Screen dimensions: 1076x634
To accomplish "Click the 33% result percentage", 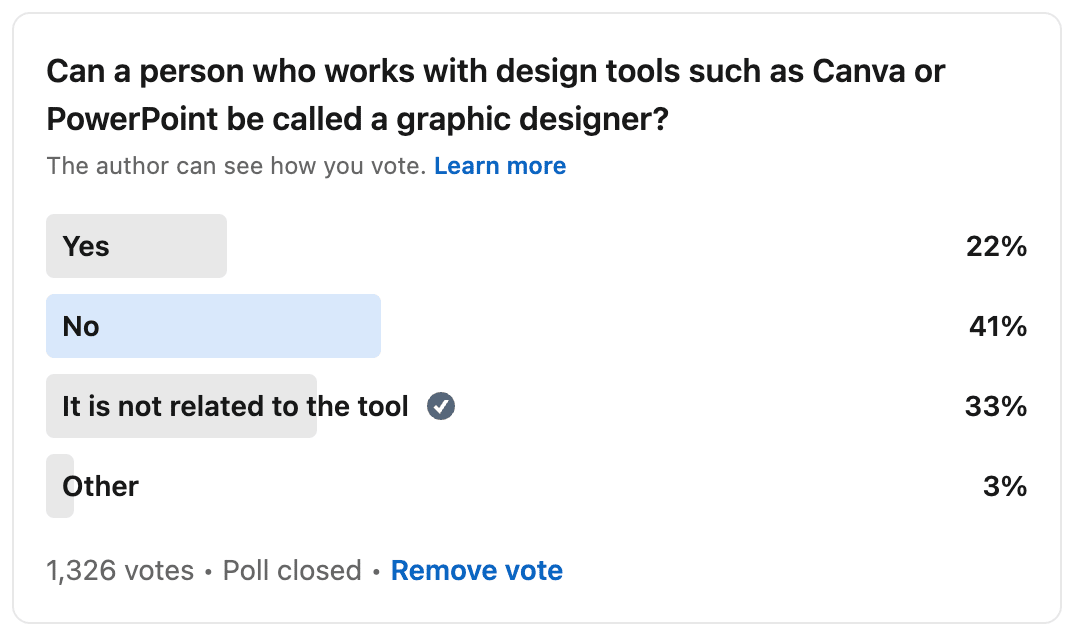I will [996, 406].
